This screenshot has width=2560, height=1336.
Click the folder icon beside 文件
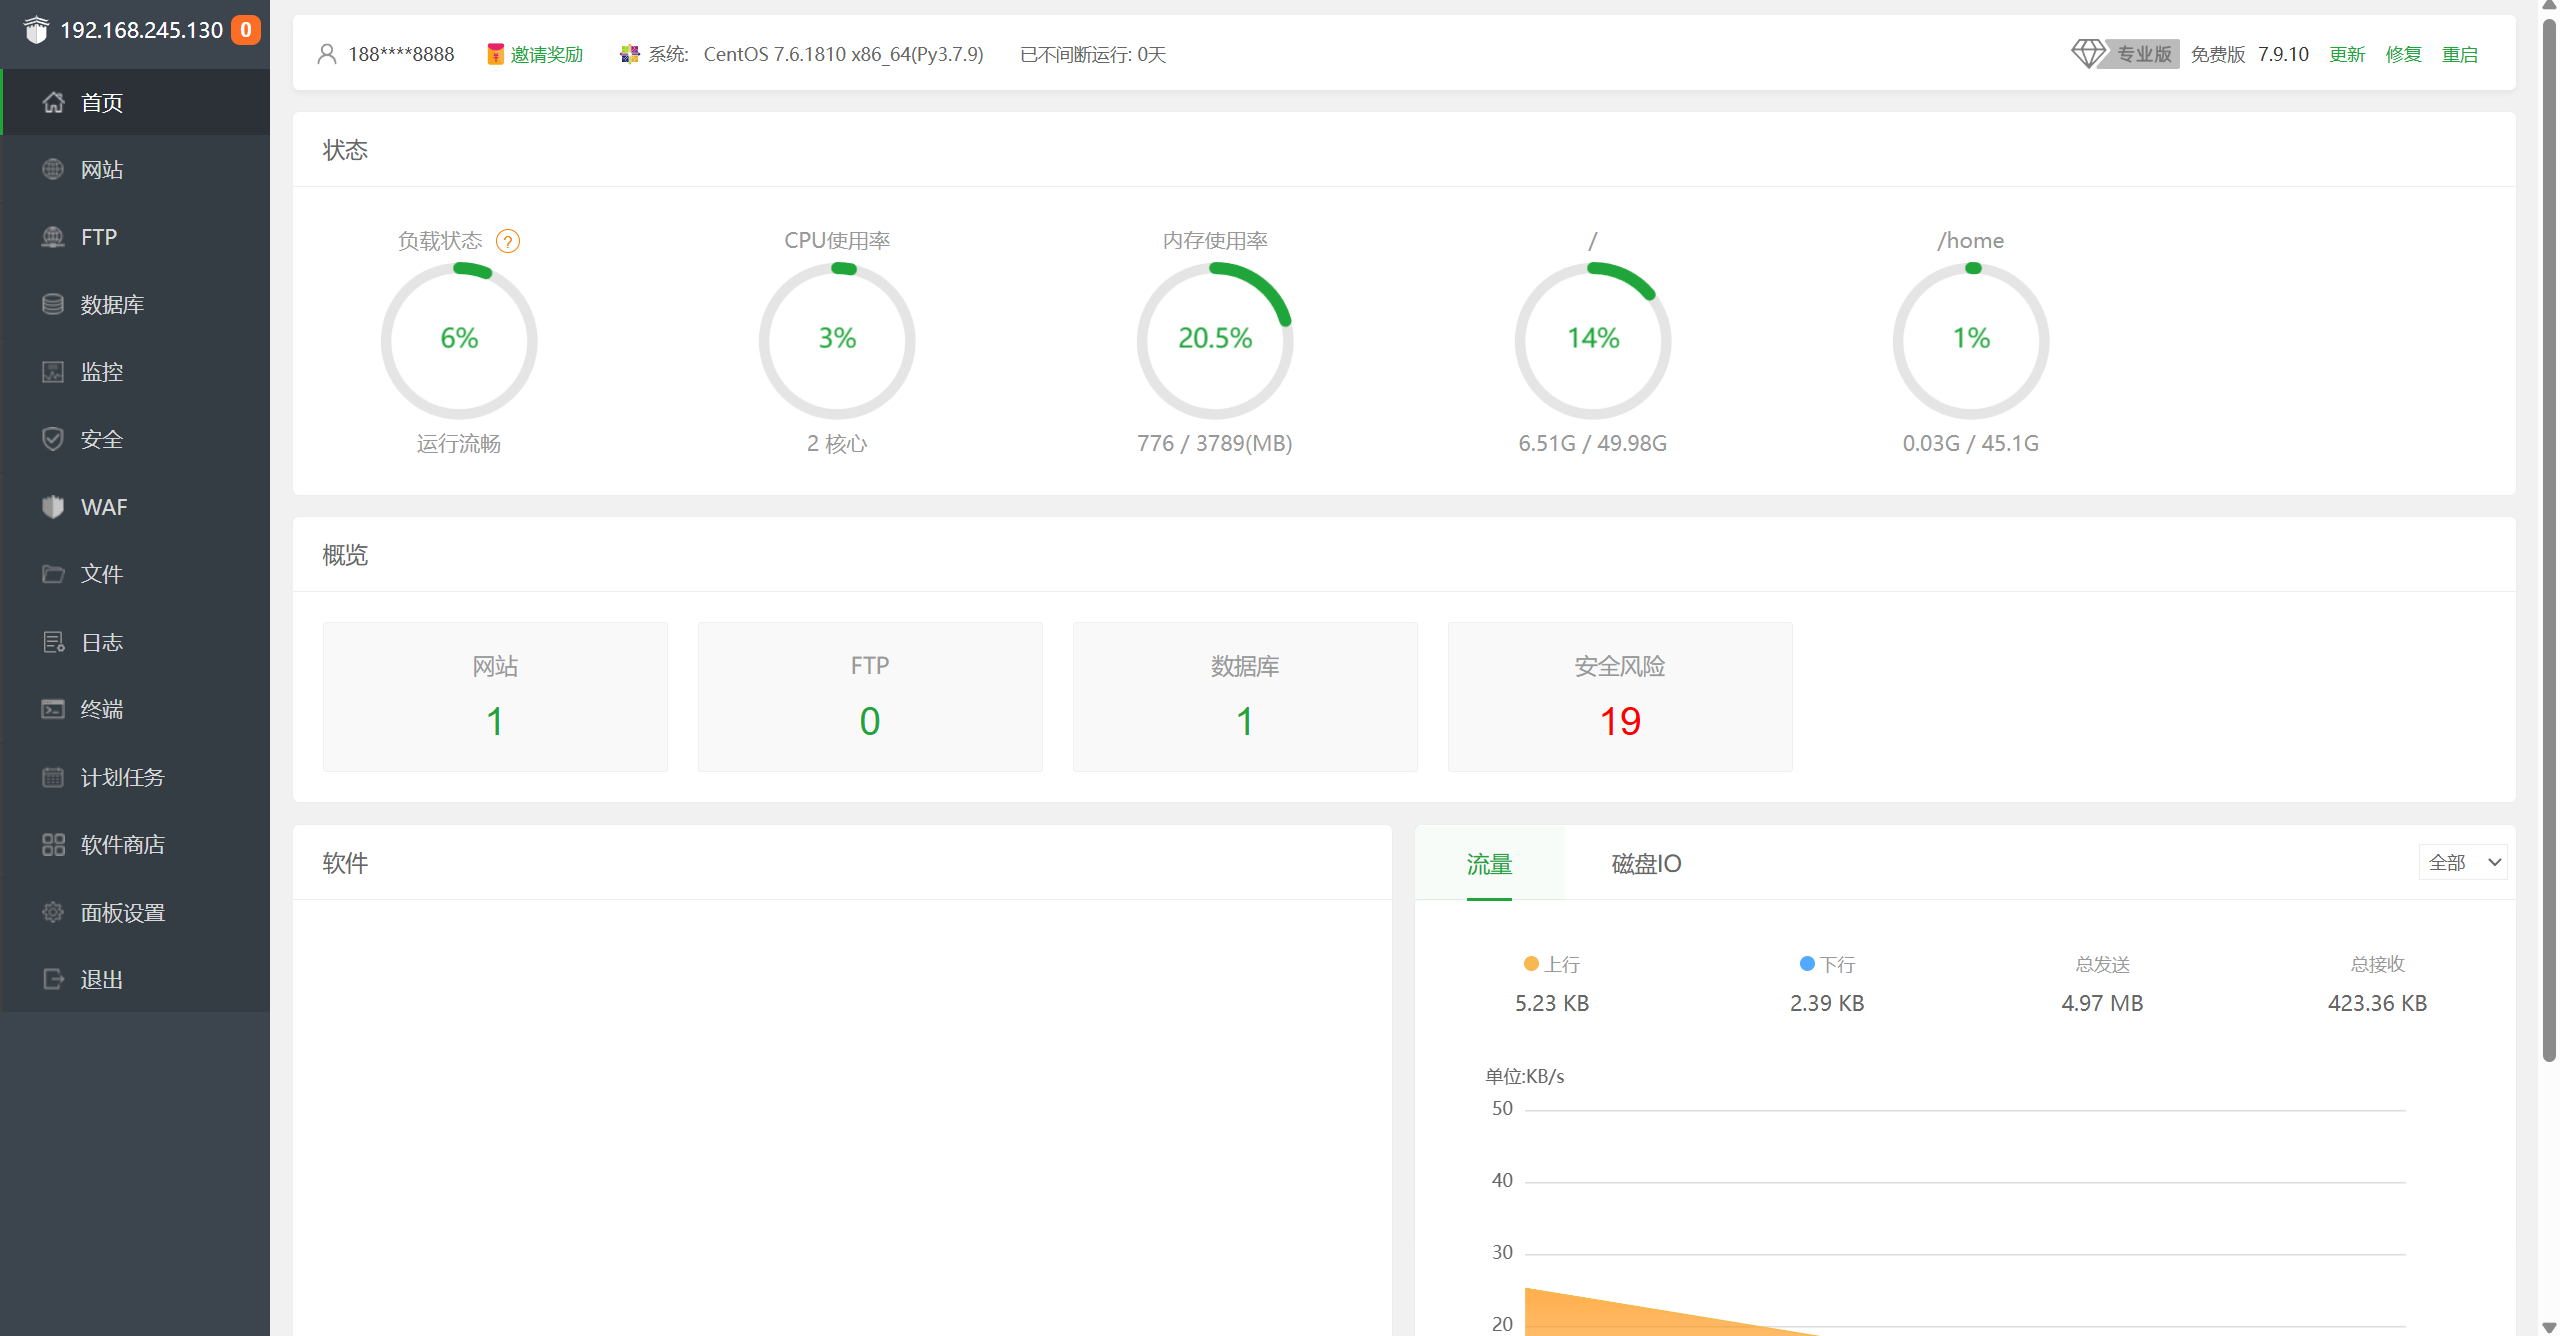pos(53,574)
